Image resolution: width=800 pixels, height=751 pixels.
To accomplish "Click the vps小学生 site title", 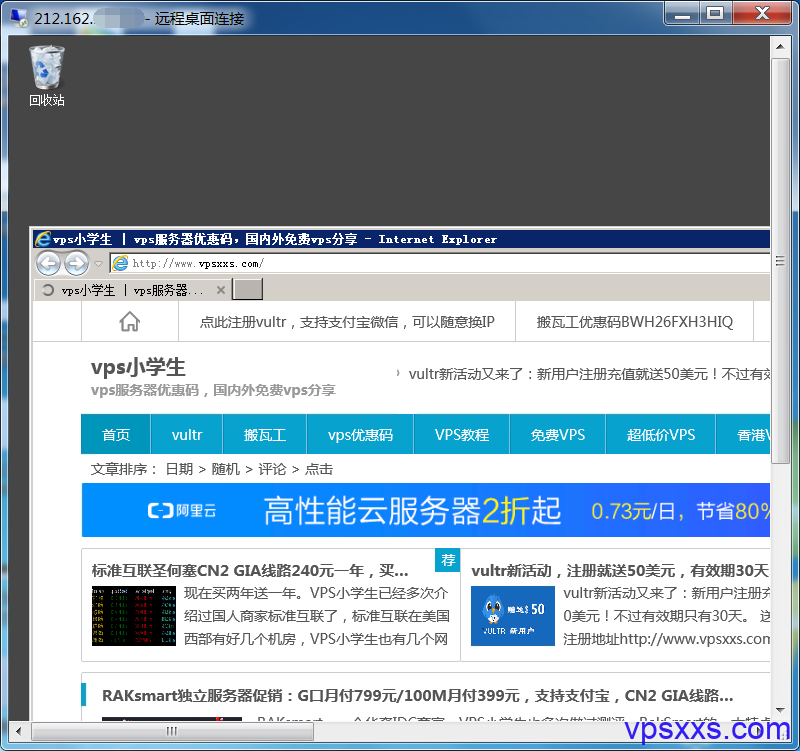I will point(138,367).
